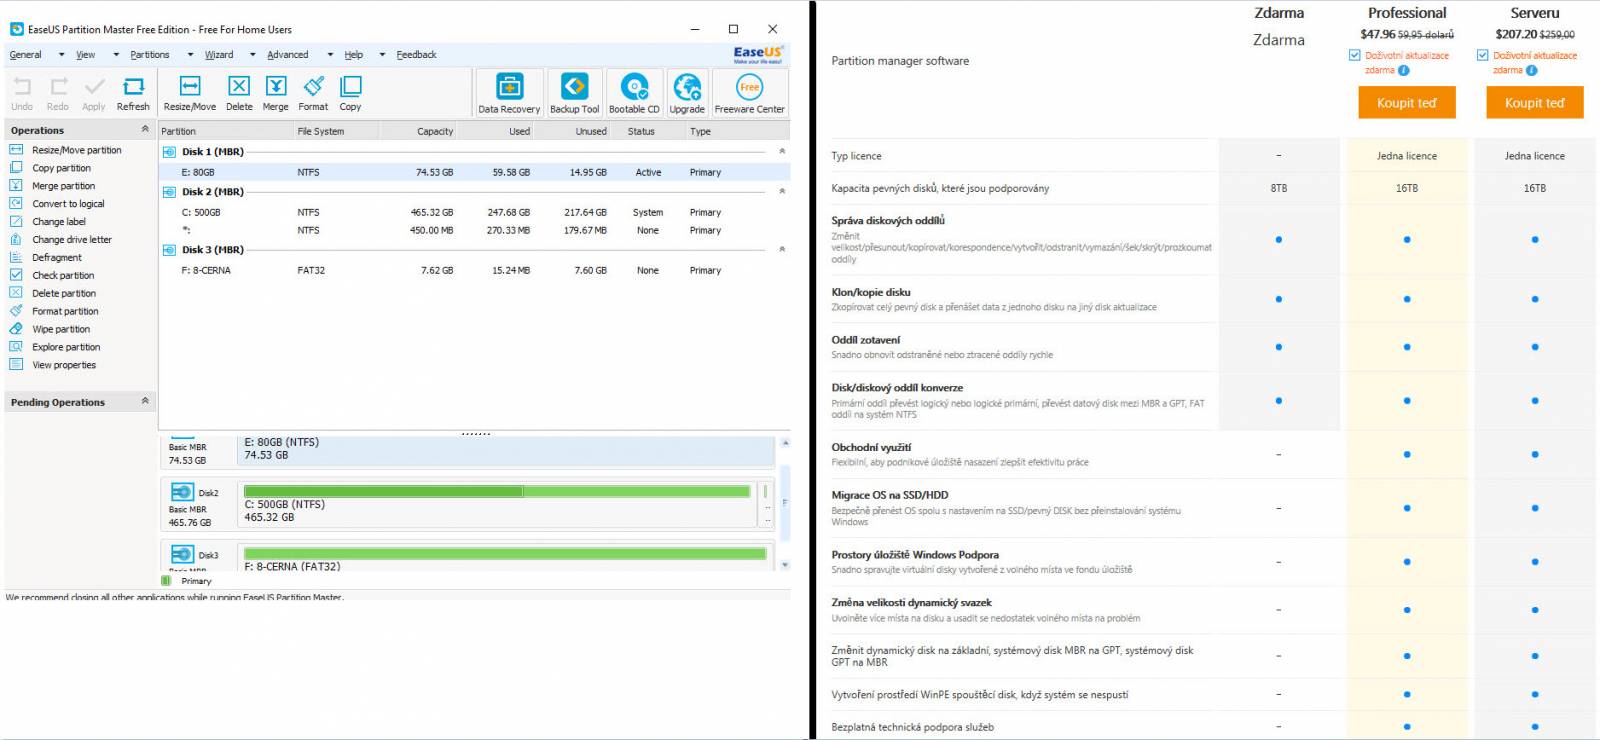Viewport: 1600px width, 740px height.
Task: Collapse the Pending Operations panel
Action: (145, 401)
